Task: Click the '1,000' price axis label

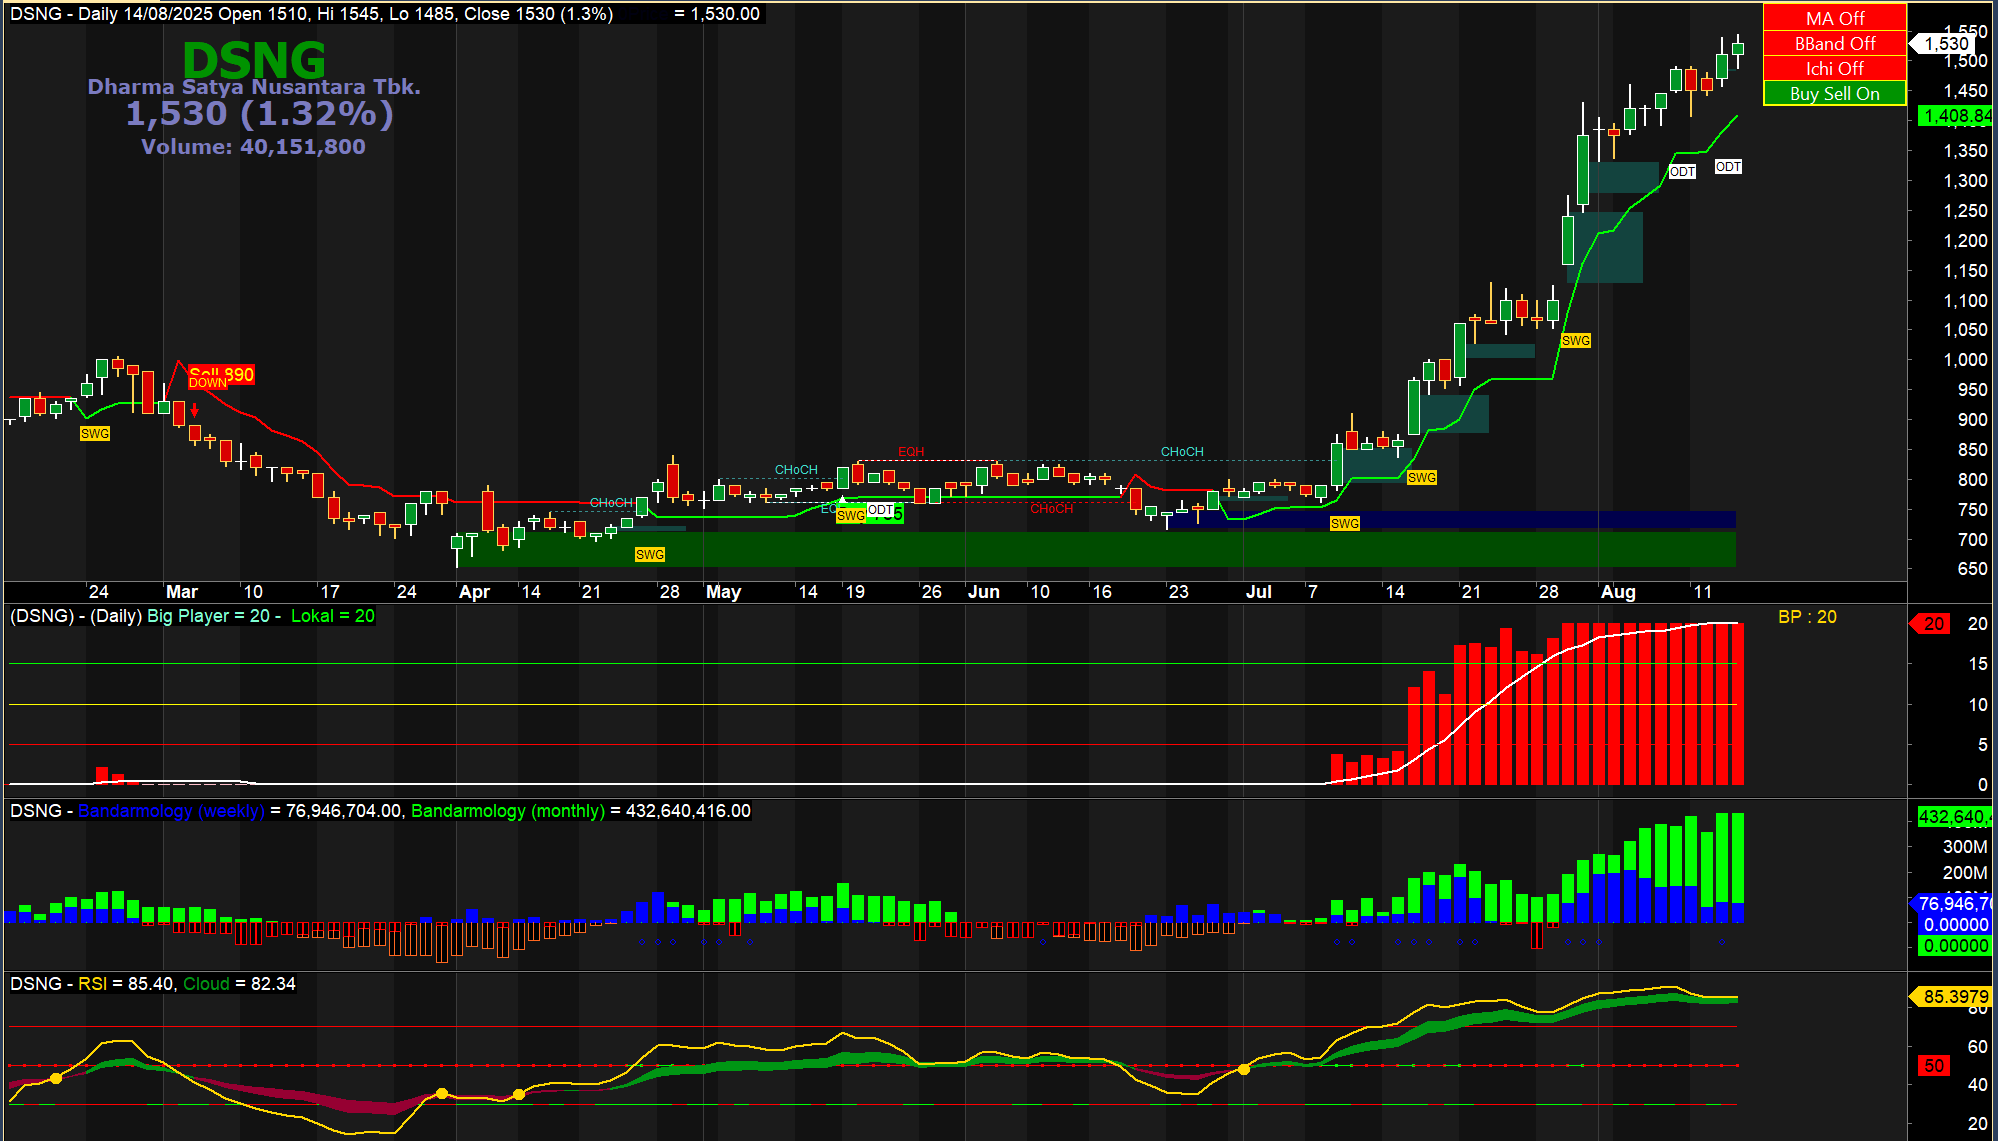Action: (x=1965, y=360)
